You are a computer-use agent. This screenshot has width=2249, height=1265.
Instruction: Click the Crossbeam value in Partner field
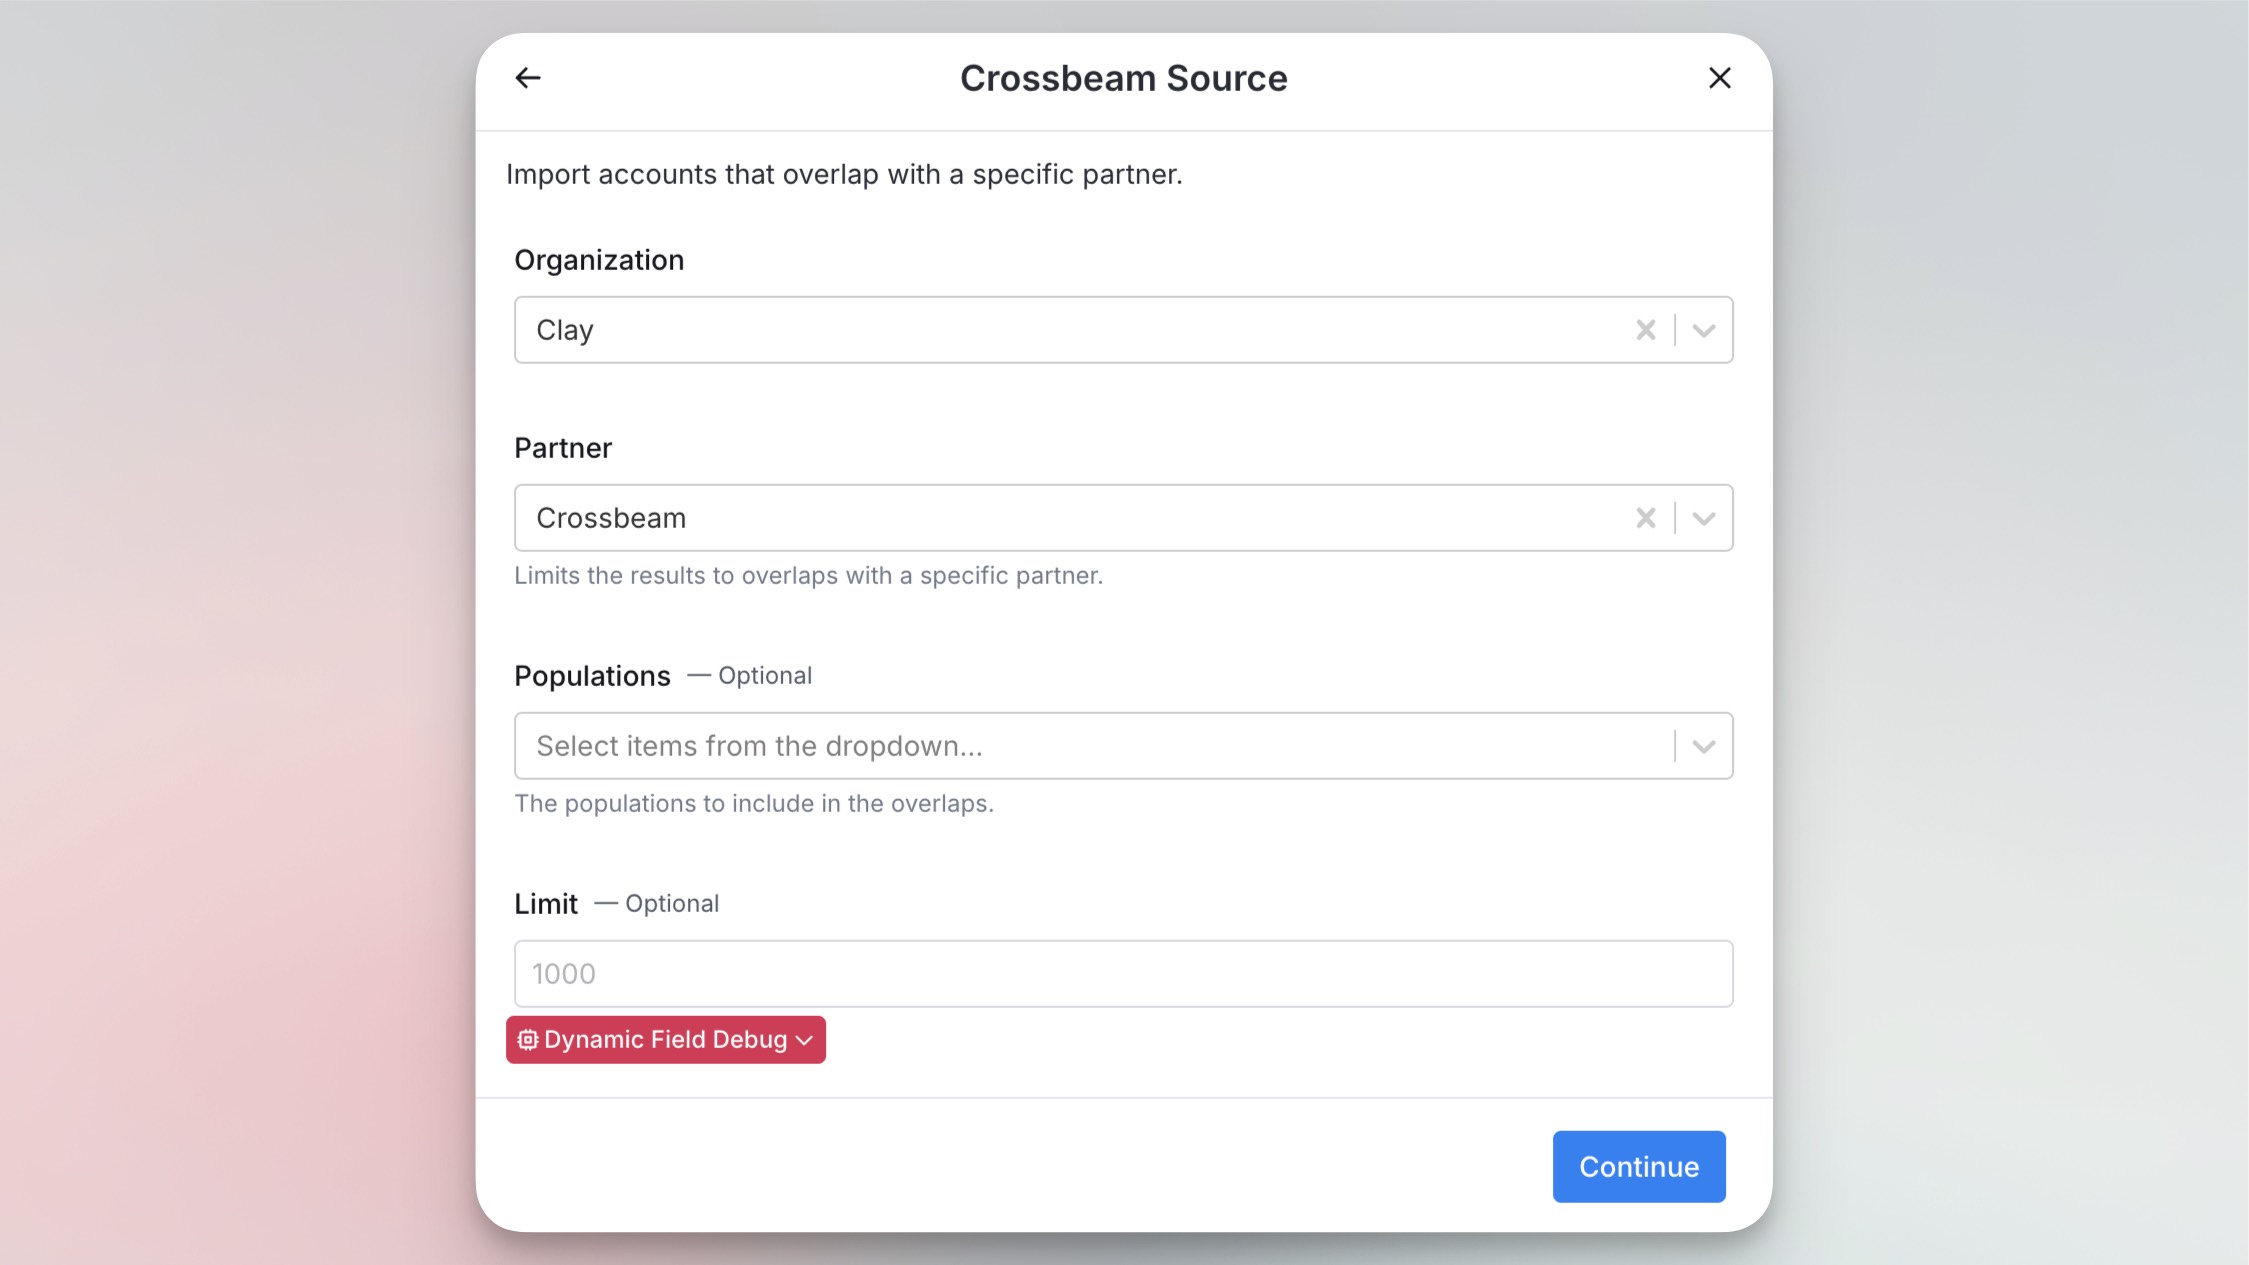611,518
